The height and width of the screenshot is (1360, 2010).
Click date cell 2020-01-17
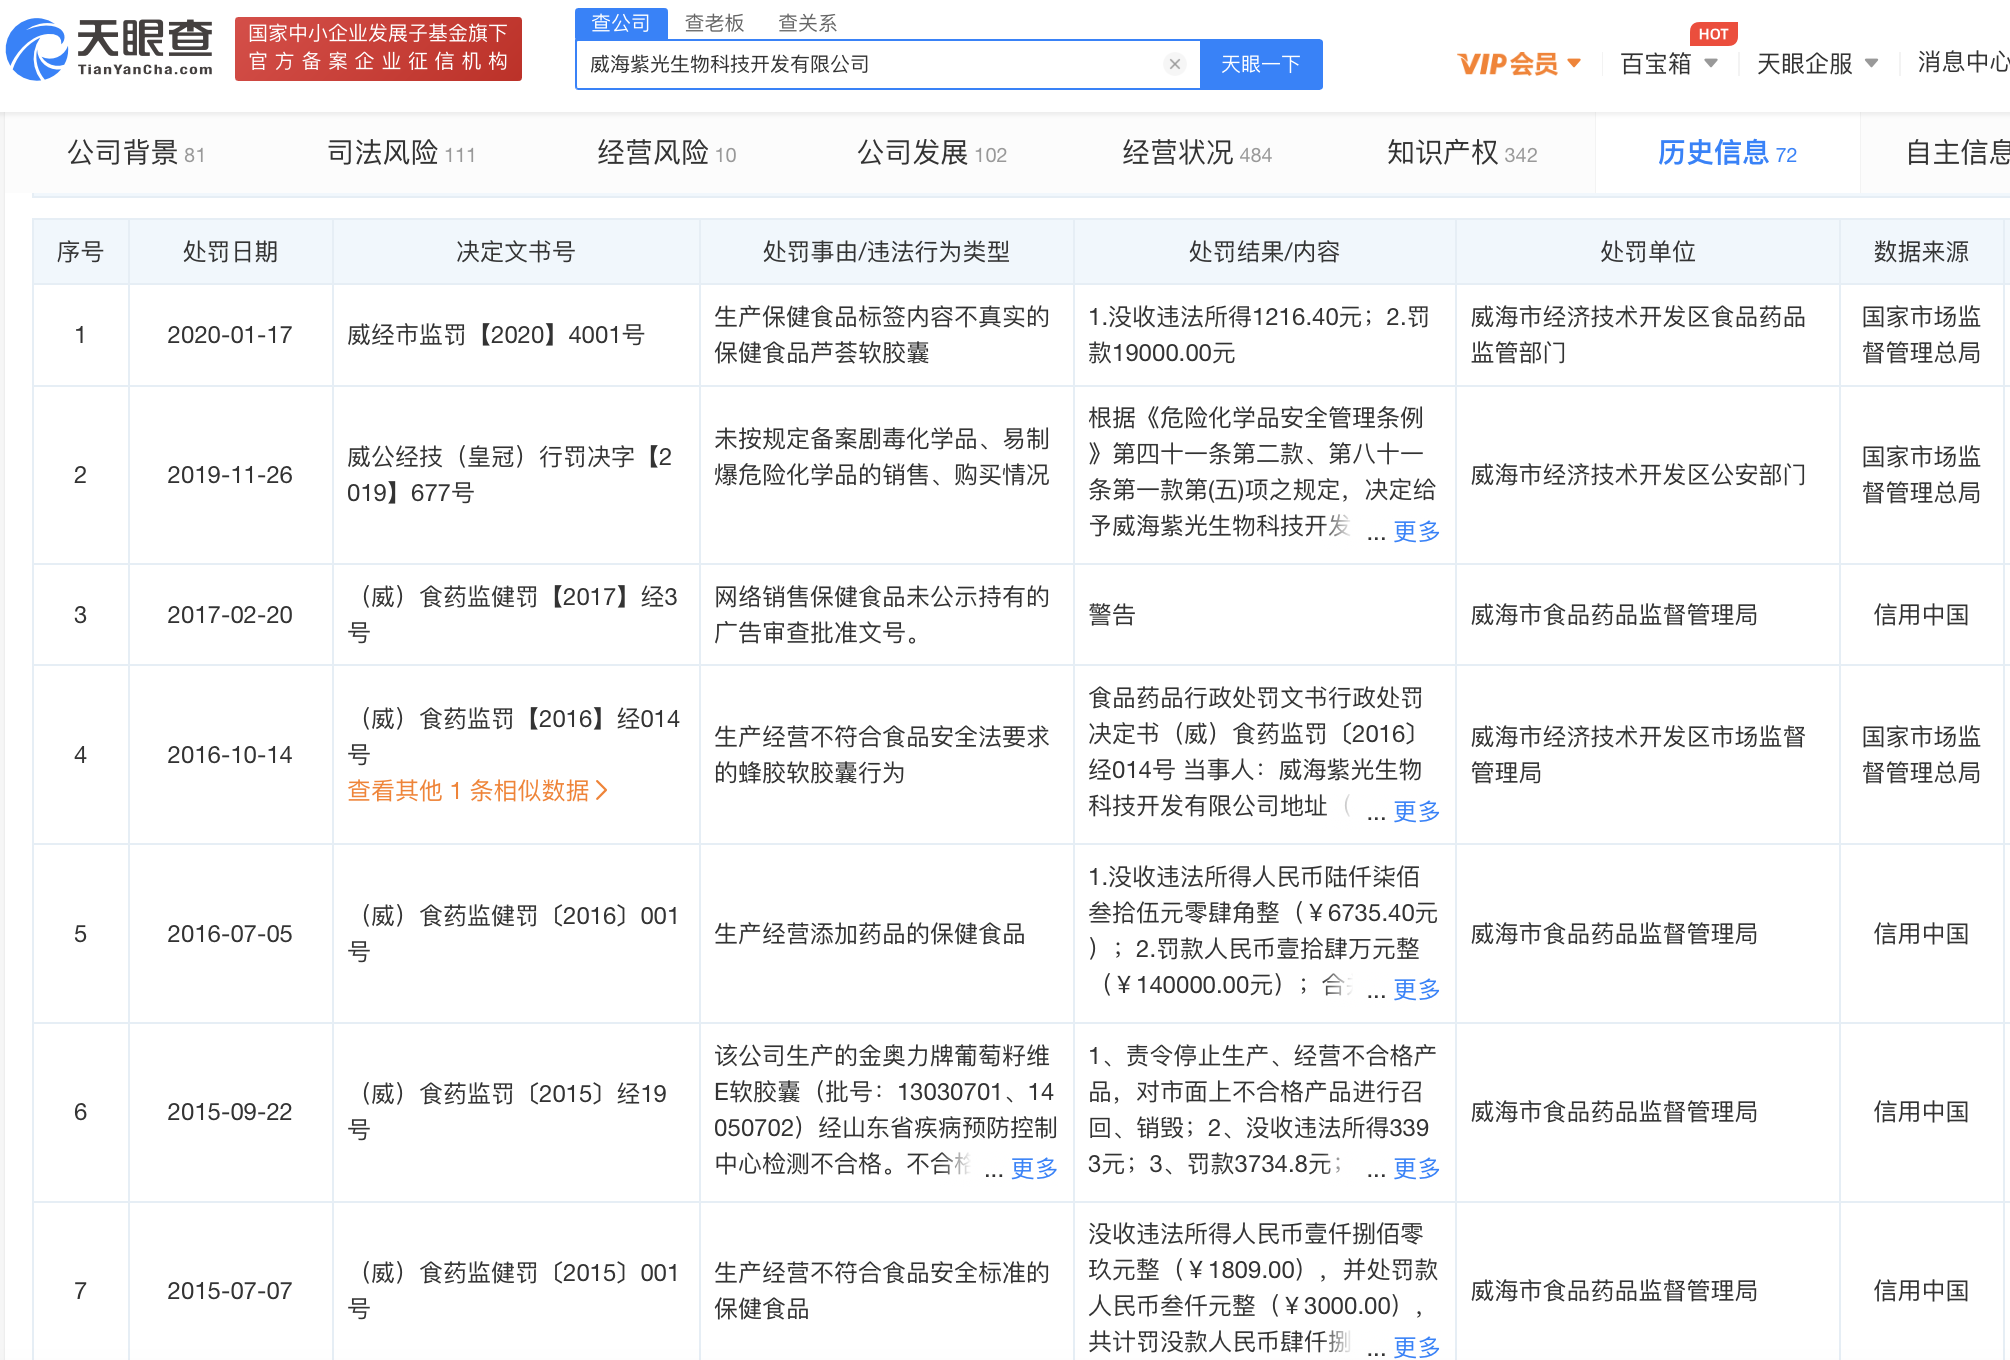[230, 335]
